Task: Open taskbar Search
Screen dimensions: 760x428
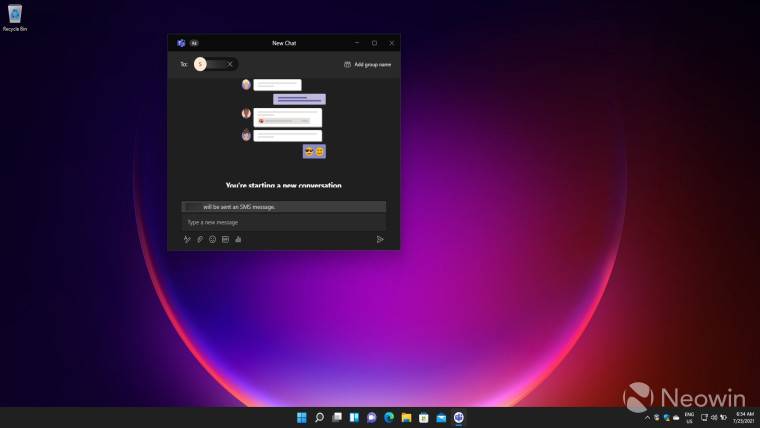Action: (x=319, y=417)
